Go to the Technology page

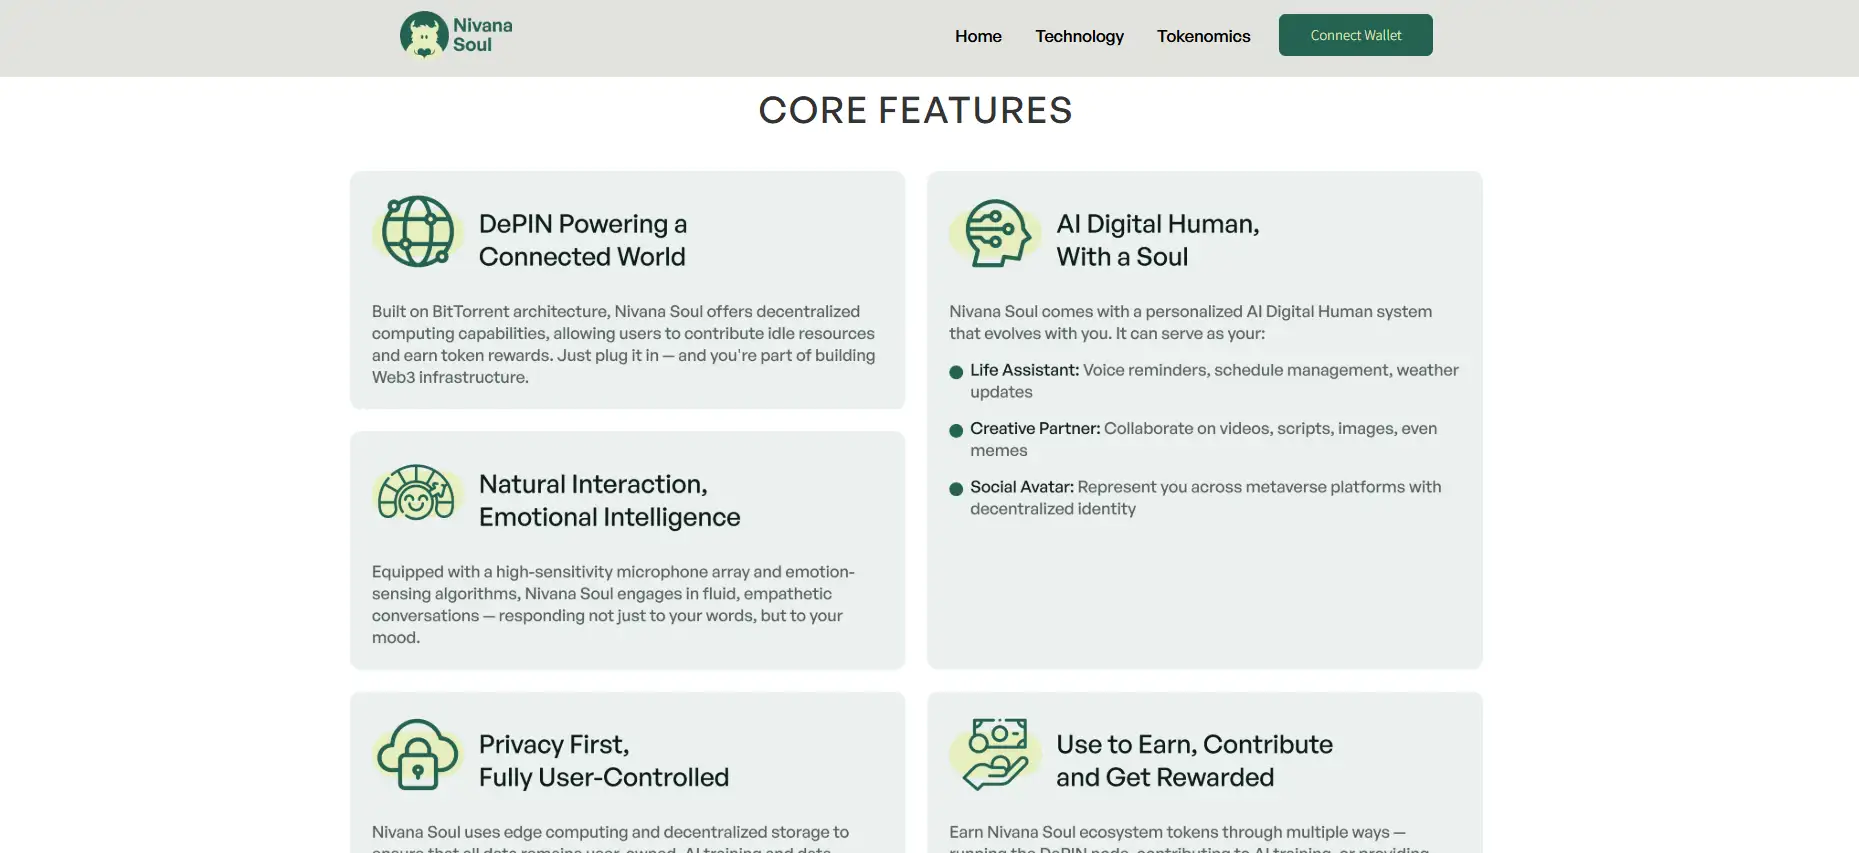point(1079,36)
